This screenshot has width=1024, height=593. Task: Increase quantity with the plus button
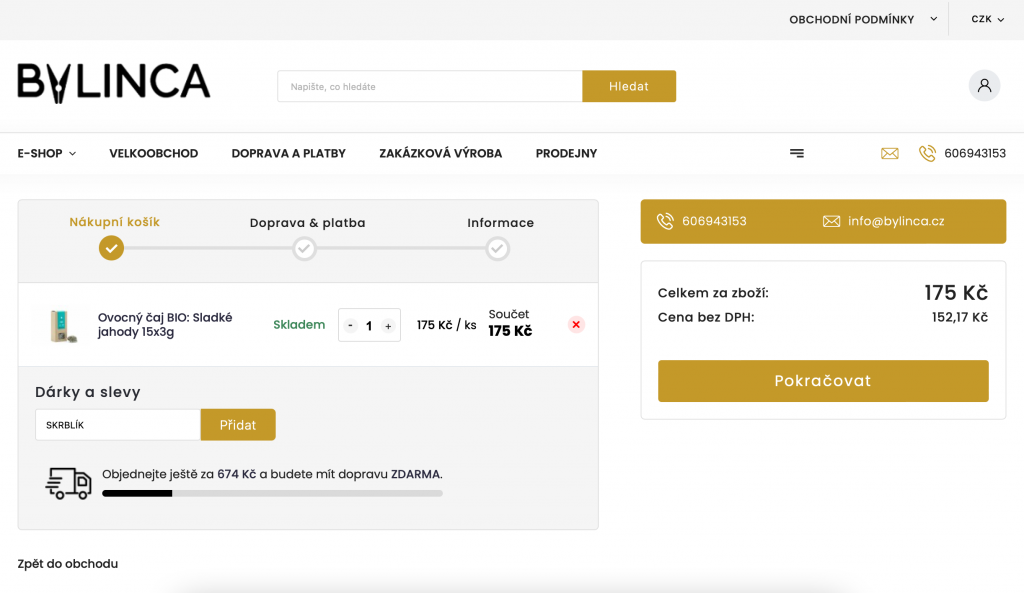pyautogui.click(x=388, y=325)
